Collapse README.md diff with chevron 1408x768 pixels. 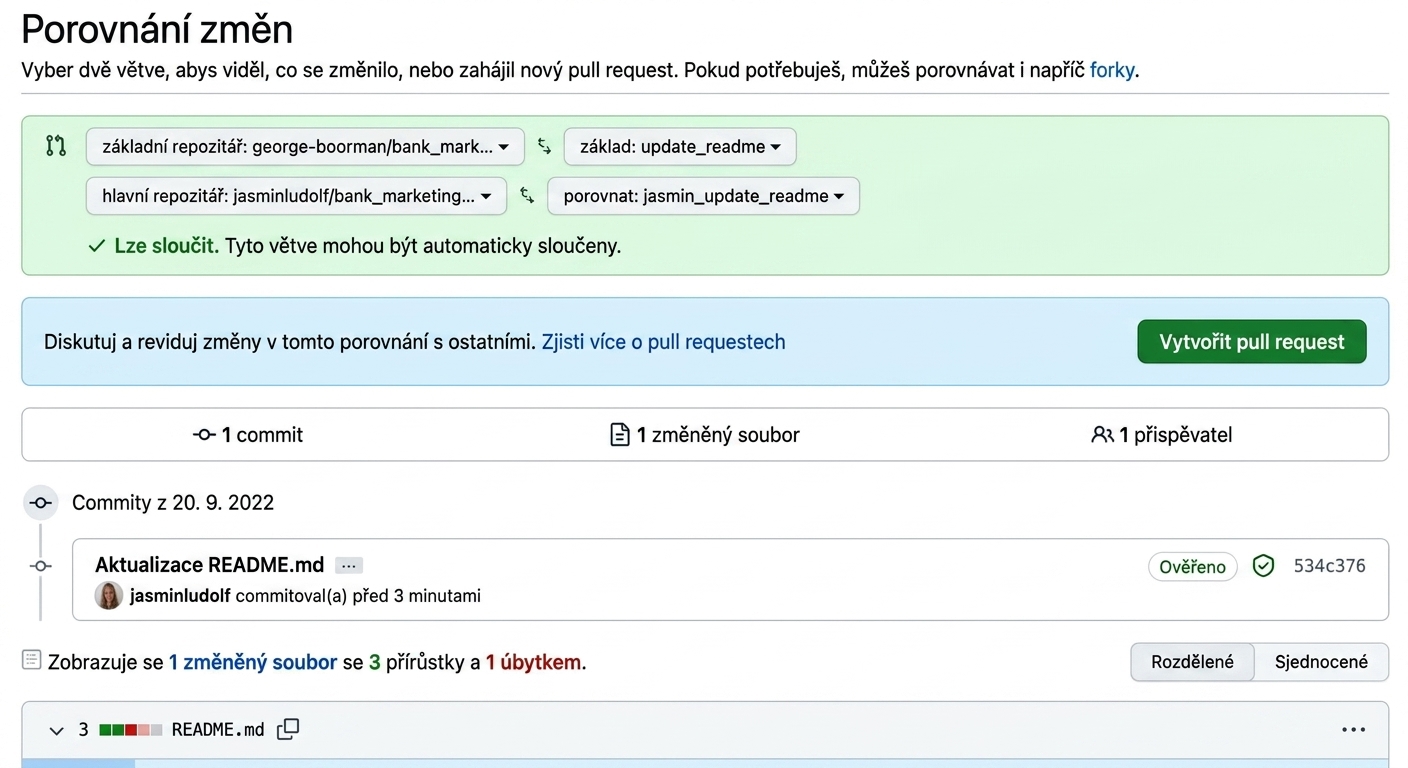coord(56,731)
